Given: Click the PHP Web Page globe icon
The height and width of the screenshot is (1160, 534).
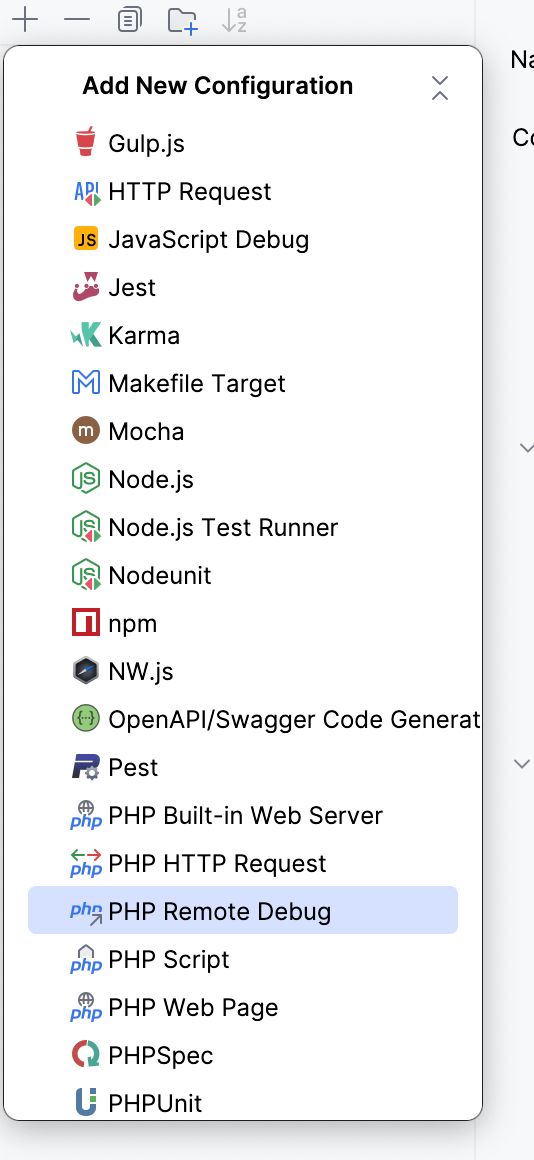Looking at the screenshot, I should tap(86, 1007).
